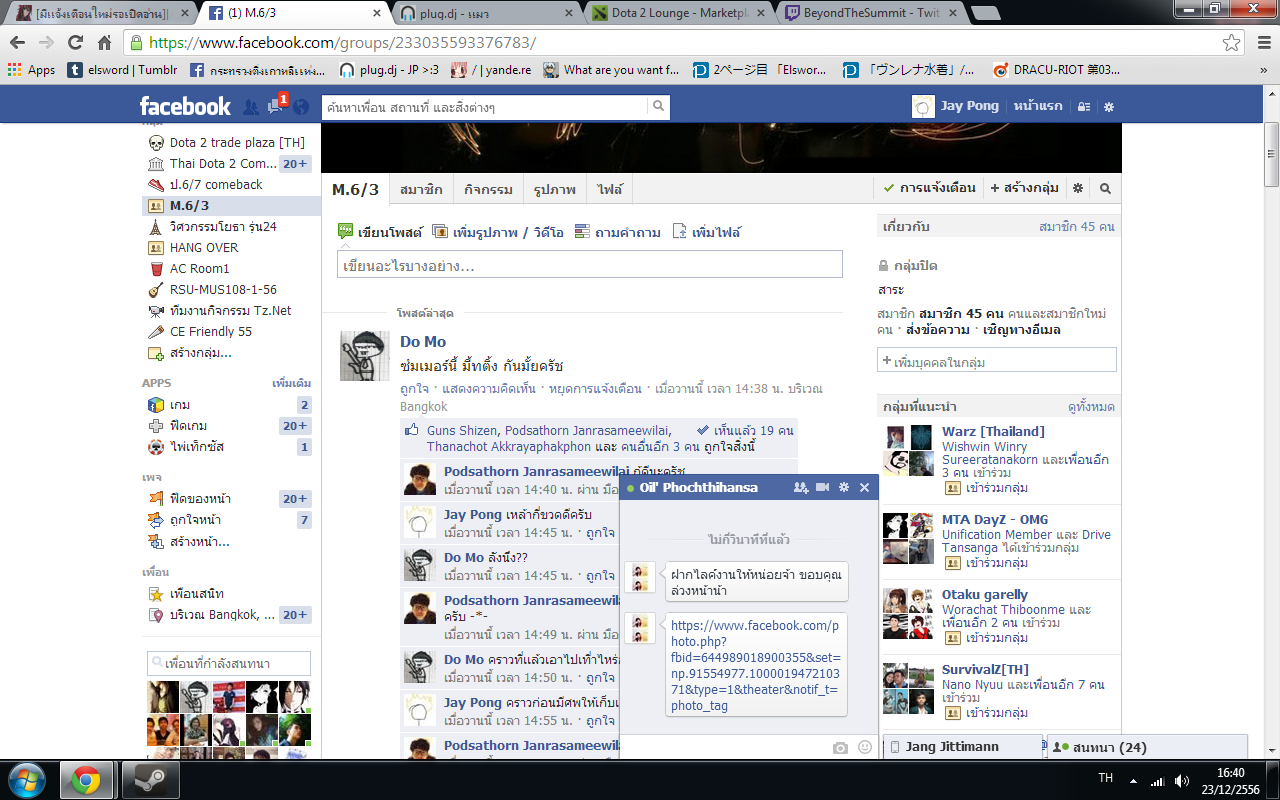Open the files tab ไฟล์
The image size is (1280, 800).
pos(610,189)
